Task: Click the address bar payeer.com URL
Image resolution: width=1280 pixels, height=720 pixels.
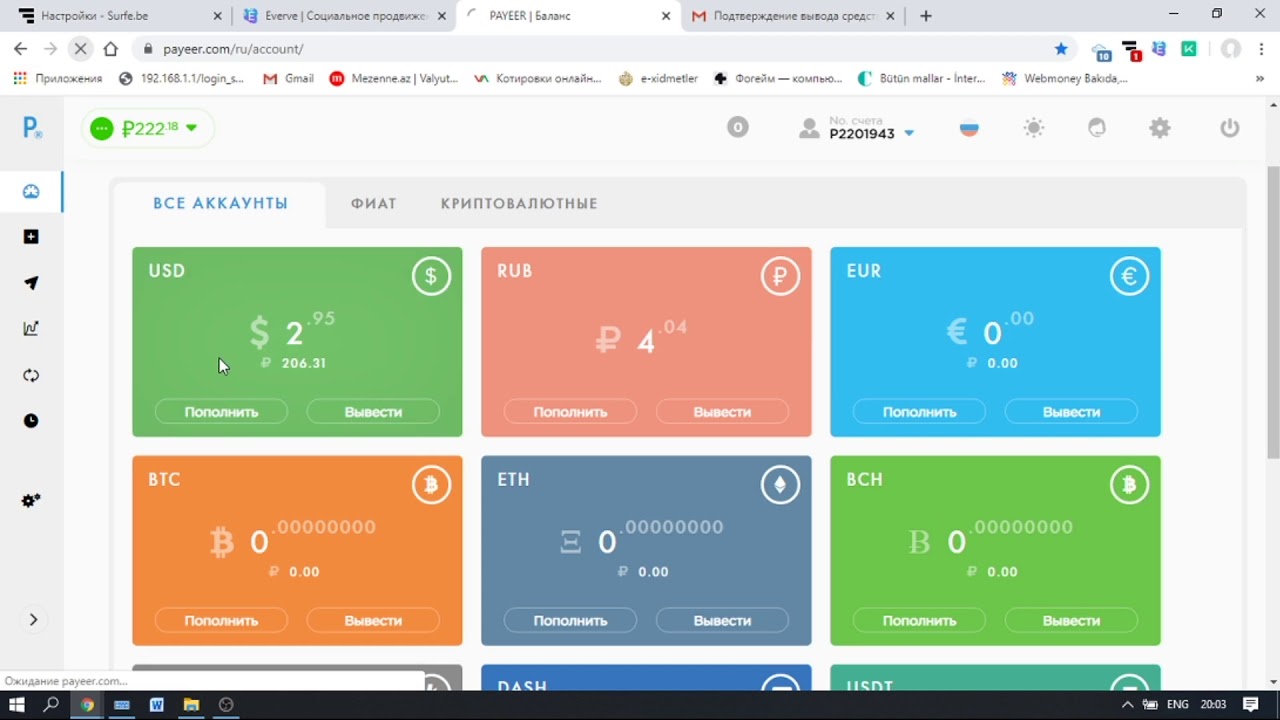Action: [233, 49]
